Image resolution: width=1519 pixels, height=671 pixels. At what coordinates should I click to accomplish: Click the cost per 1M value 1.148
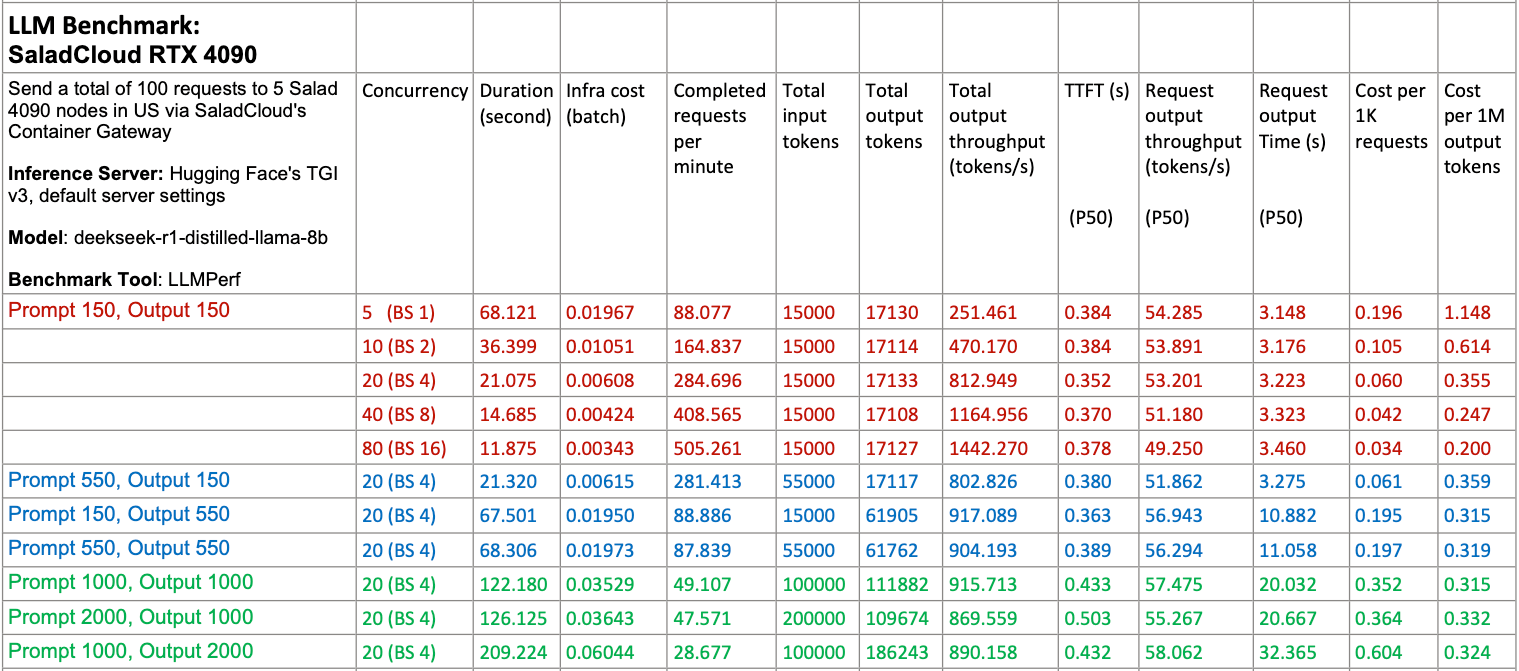(x=1468, y=313)
